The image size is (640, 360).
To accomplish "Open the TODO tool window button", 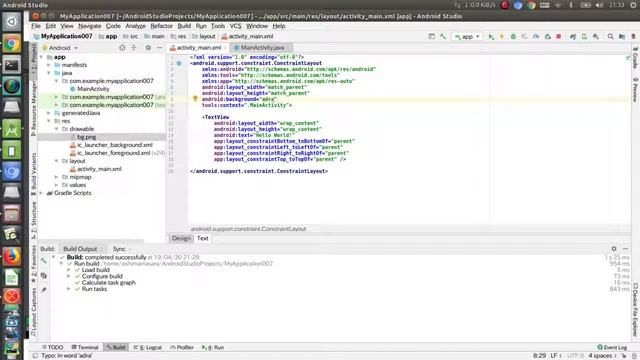I will [52, 347].
